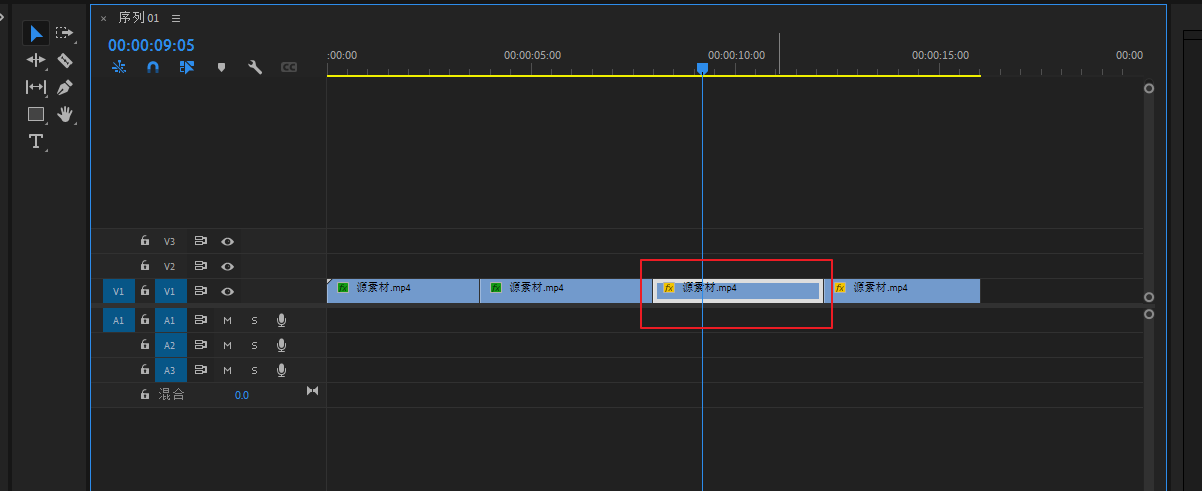Screen dimensions: 1202x491
Task: Click the blue playhead marker on ruler
Action: (702, 68)
